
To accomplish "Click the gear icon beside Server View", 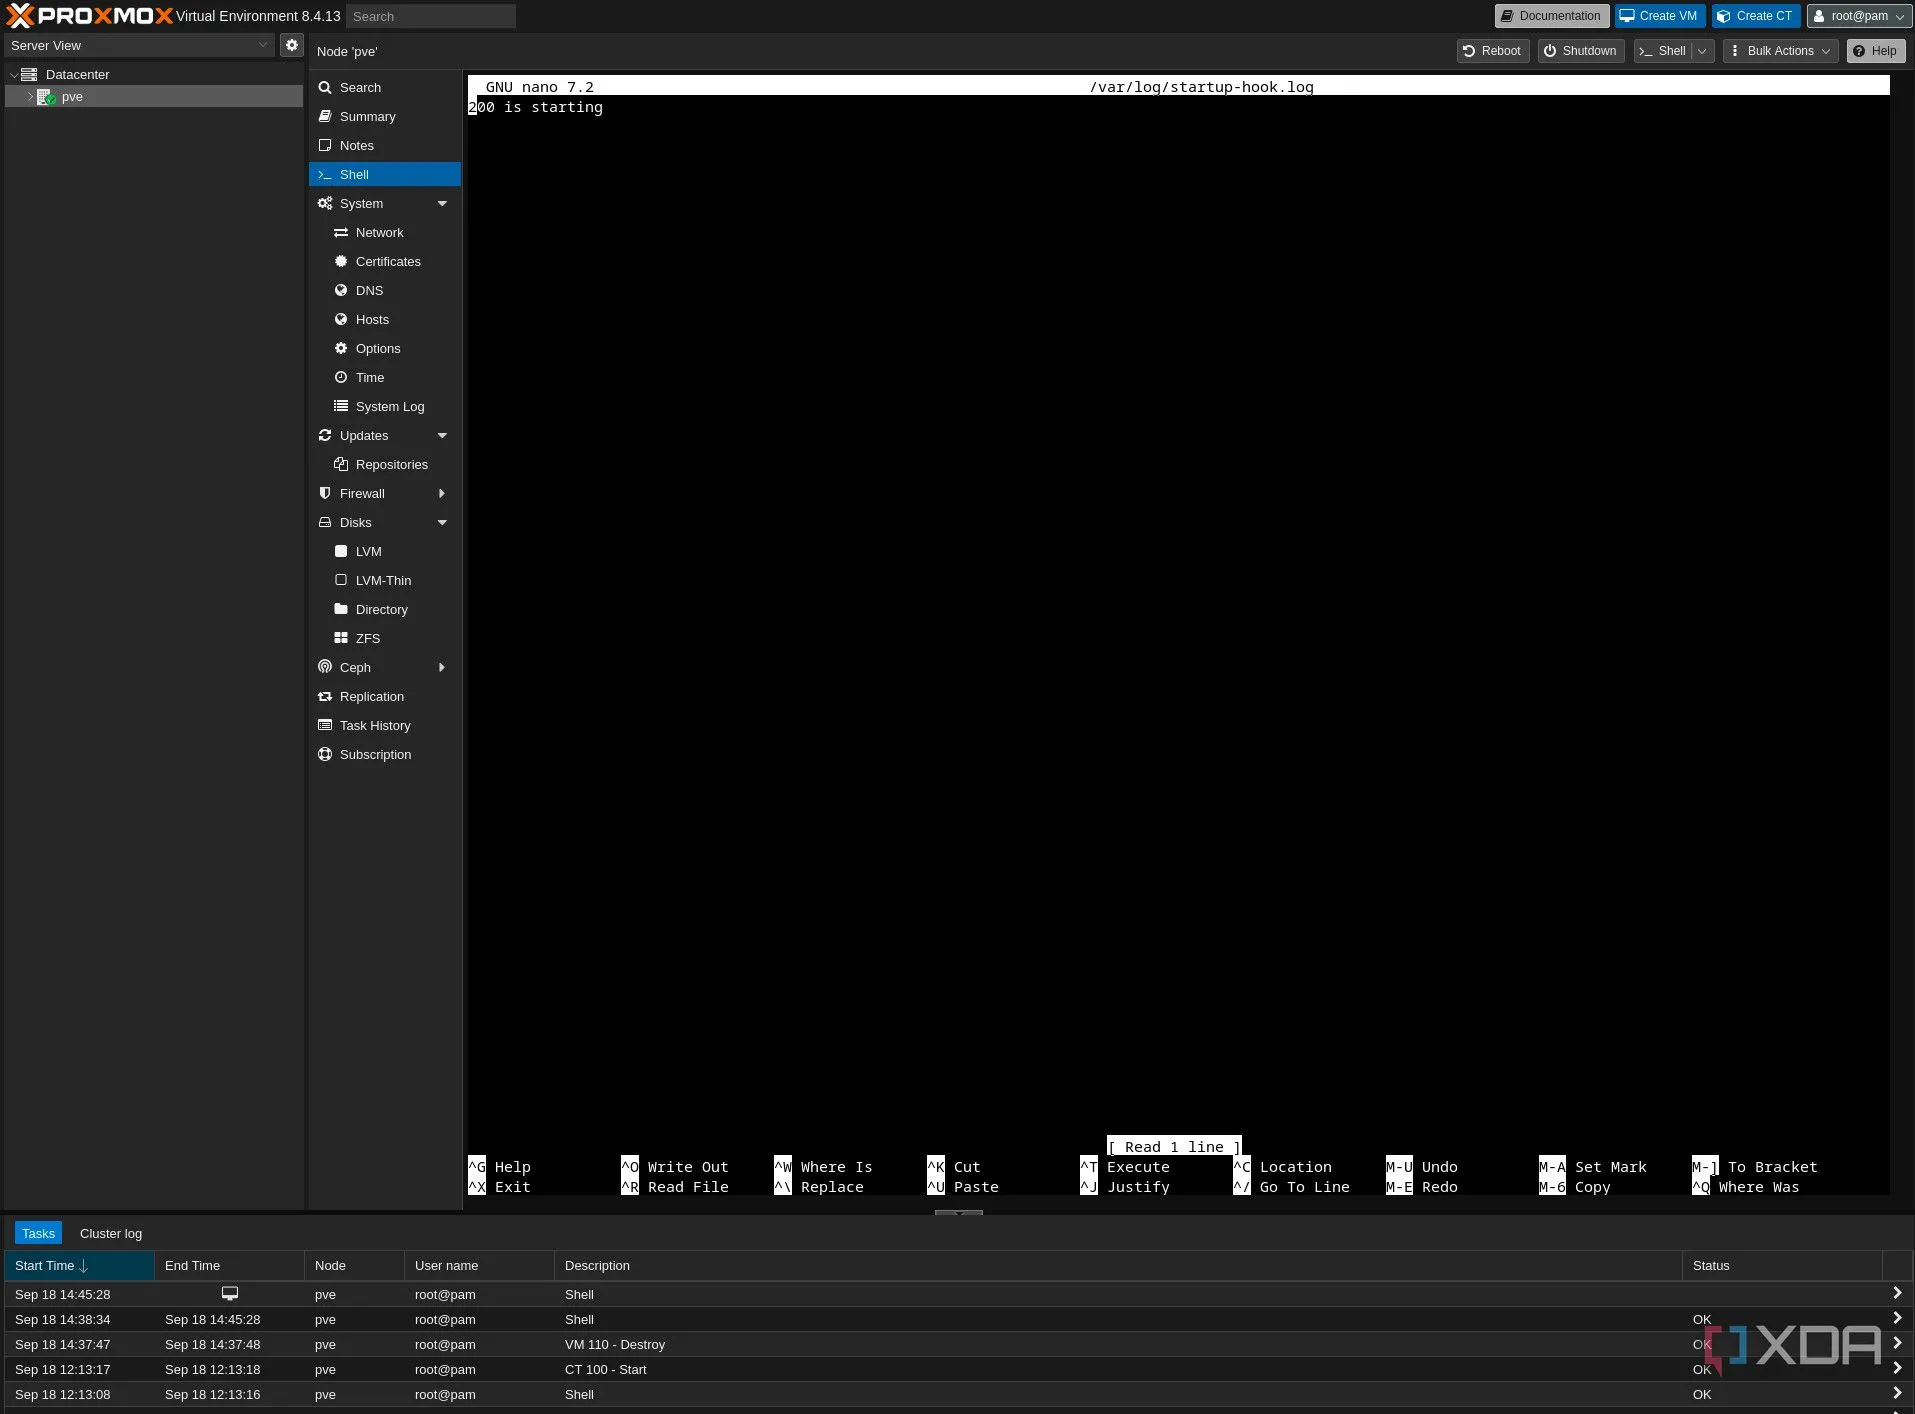I will point(291,45).
